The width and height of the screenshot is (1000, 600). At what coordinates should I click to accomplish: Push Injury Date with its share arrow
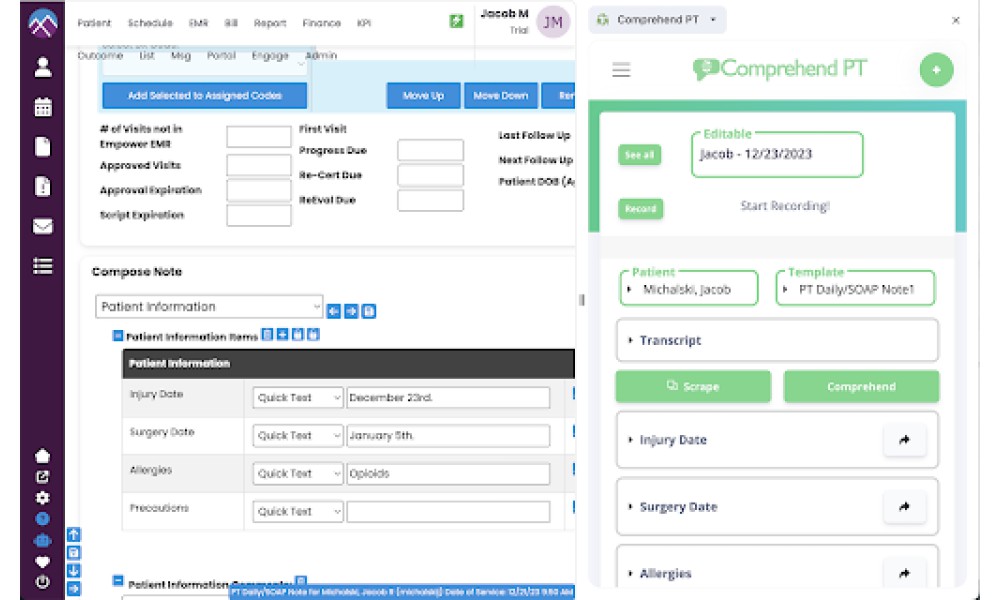(904, 439)
